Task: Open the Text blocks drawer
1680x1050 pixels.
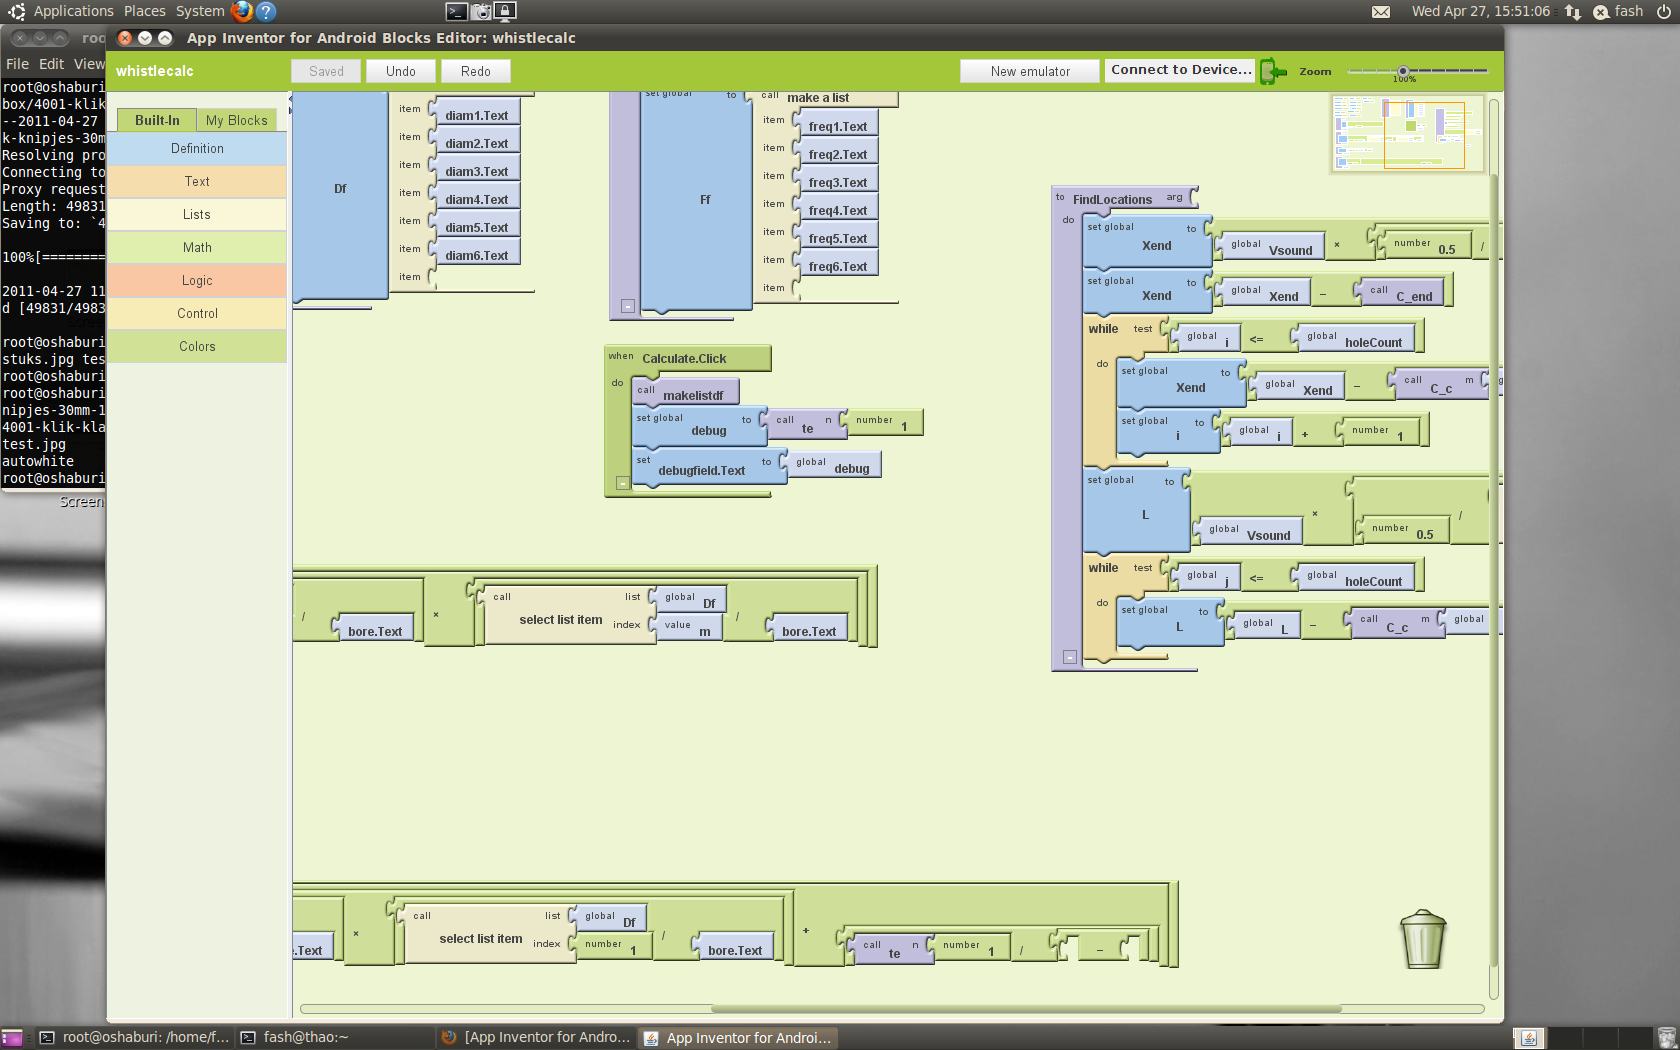Action: pyautogui.click(x=197, y=181)
